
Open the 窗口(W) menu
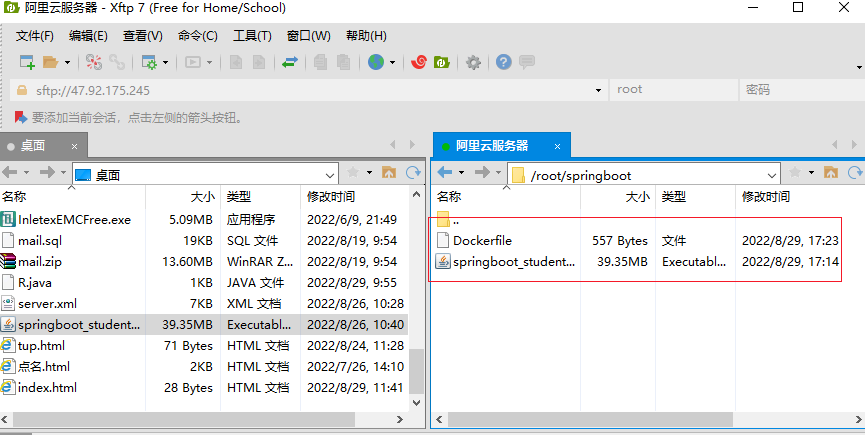click(x=309, y=36)
